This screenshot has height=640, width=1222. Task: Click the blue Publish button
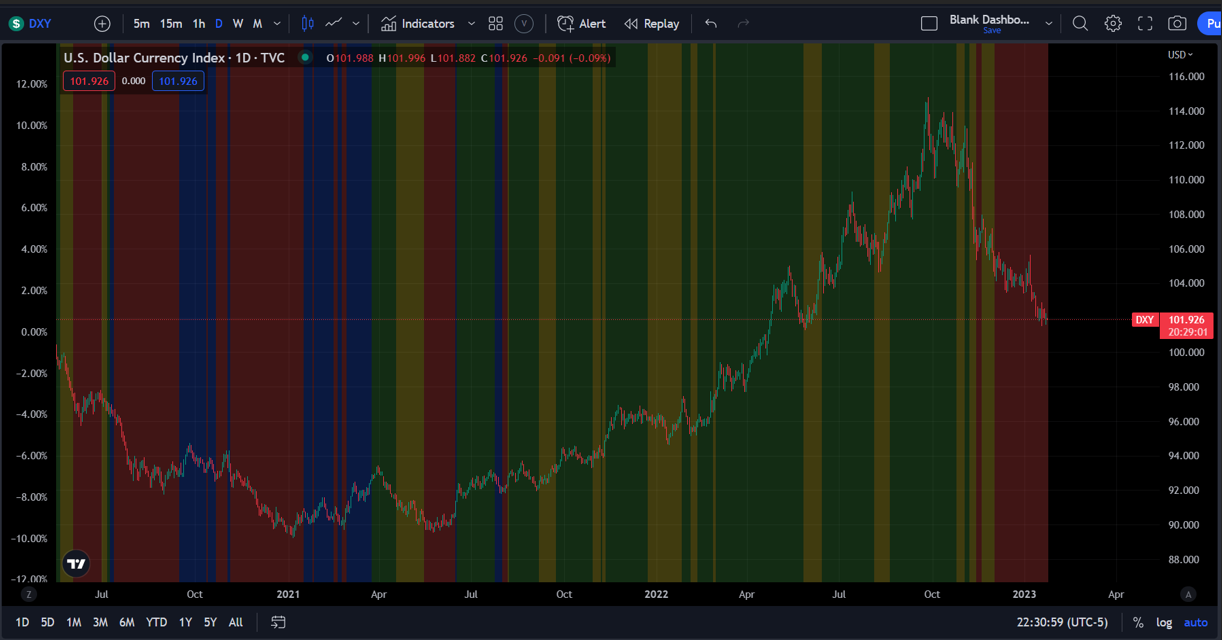pyautogui.click(x=1208, y=23)
